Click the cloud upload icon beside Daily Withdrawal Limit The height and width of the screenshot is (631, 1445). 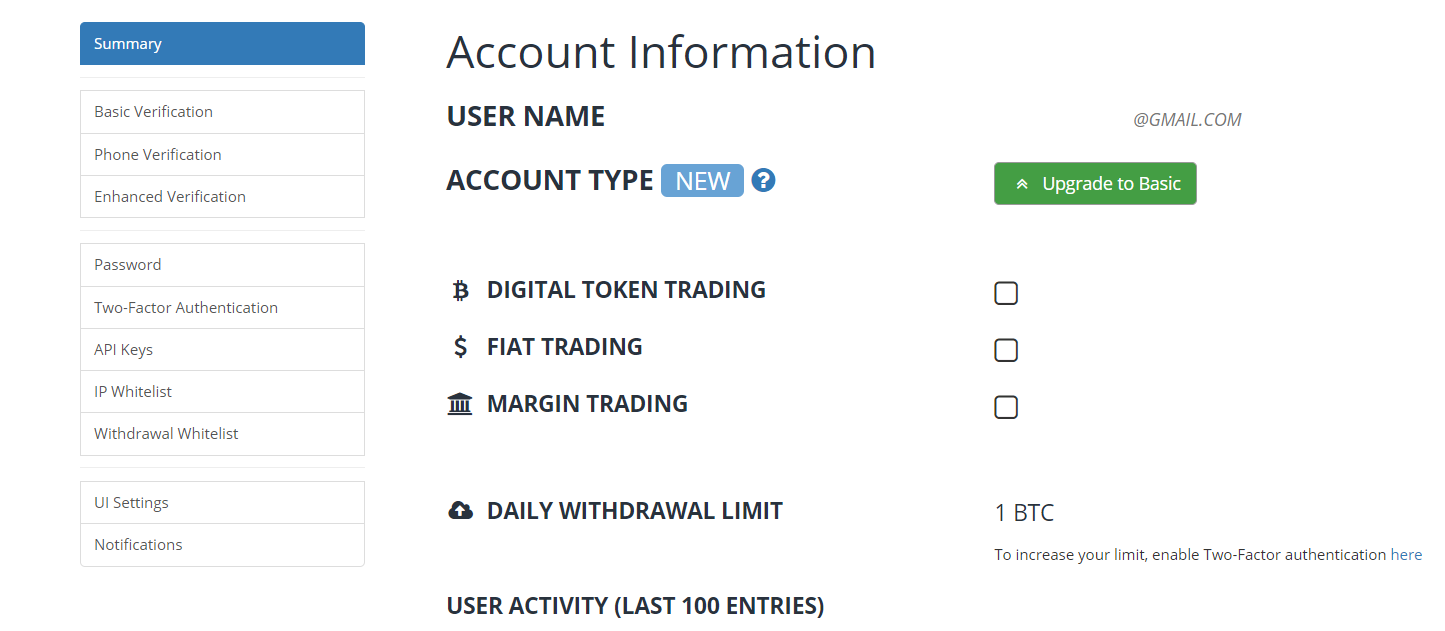pyautogui.click(x=460, y=511)
